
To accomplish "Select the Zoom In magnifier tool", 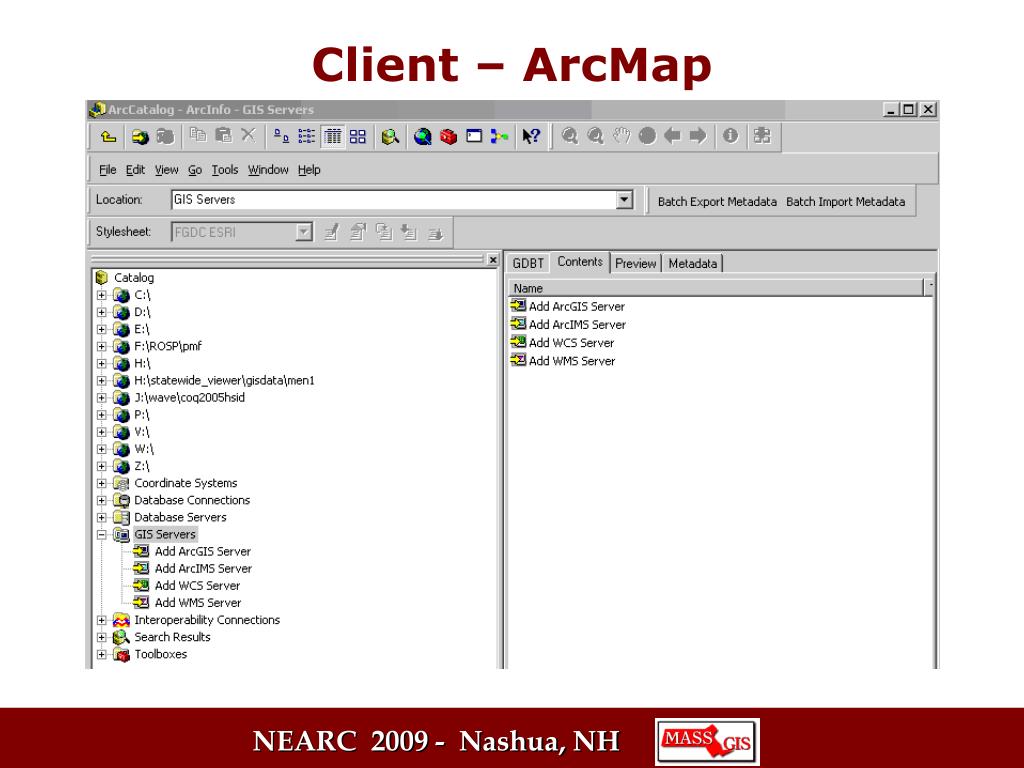I will coord(569,136).
